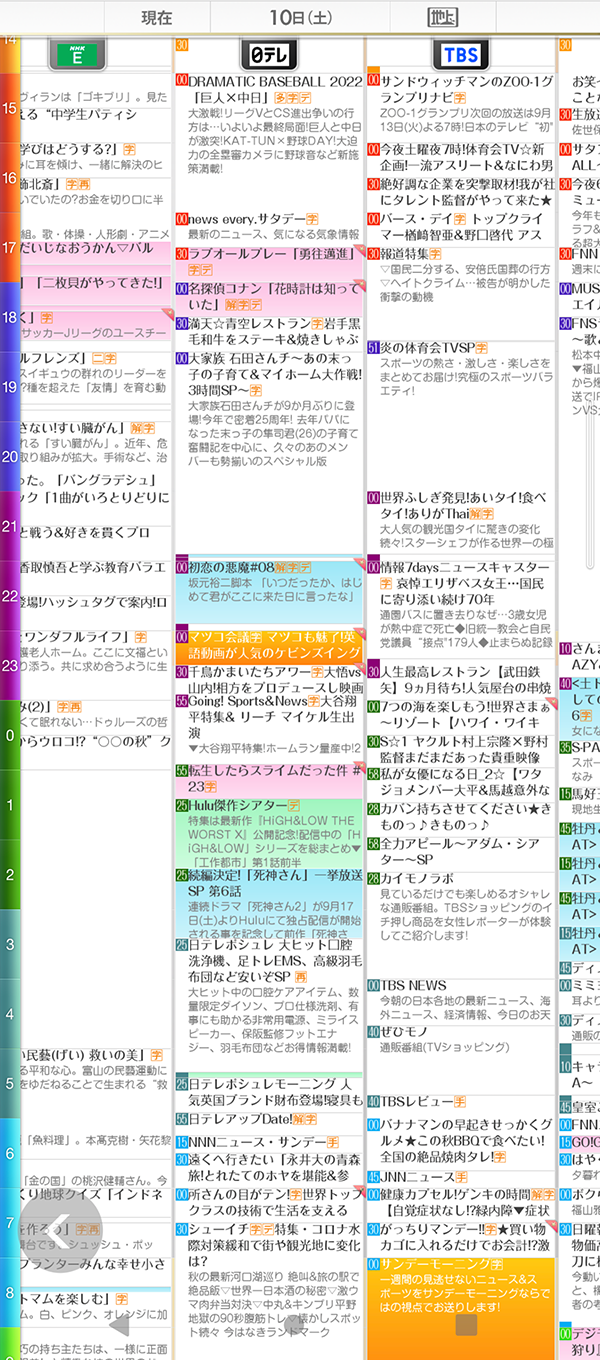Viewport: 600px width, 1360px height.
Task: Open 日テレポシュレ 大ヒット口腔洗浄機 listing
Action: tap(268, 1003)
